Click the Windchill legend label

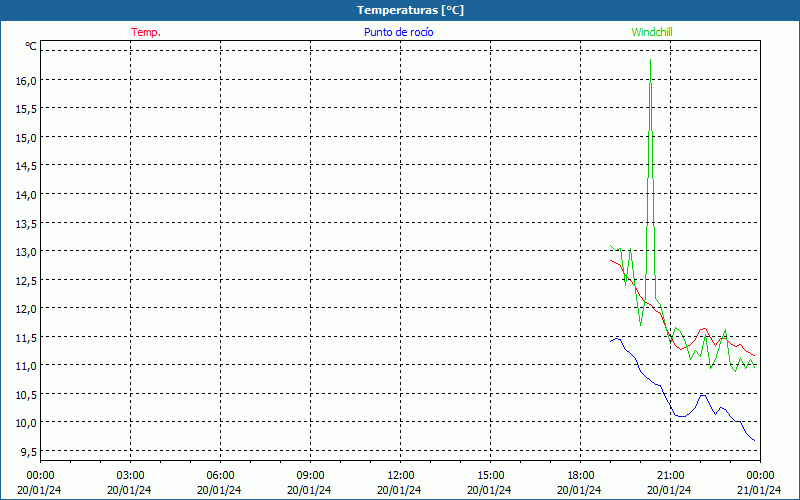tap(652, 32)
